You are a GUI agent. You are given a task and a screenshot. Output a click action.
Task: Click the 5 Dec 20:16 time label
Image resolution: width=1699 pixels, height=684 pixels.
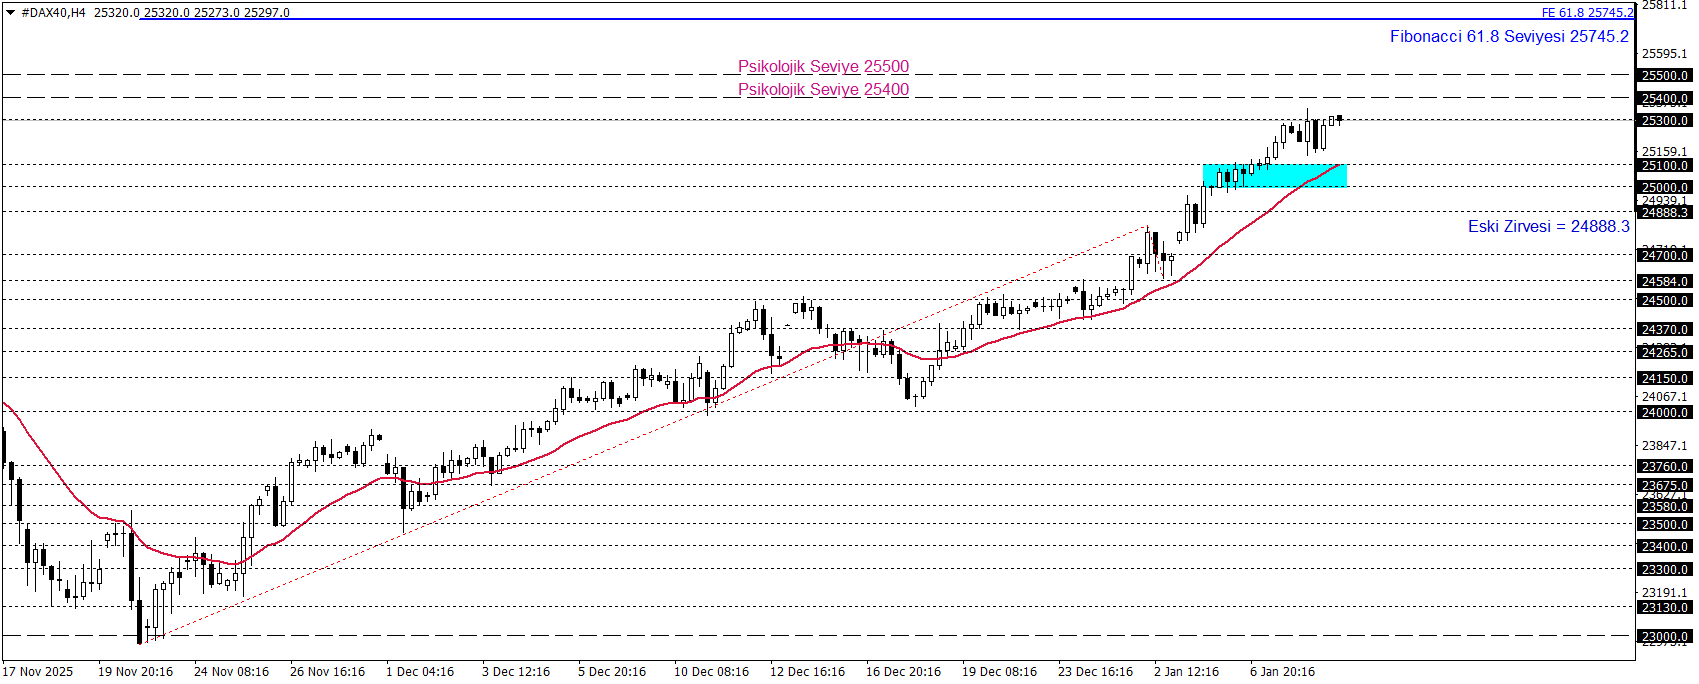[x=612, y=671]
